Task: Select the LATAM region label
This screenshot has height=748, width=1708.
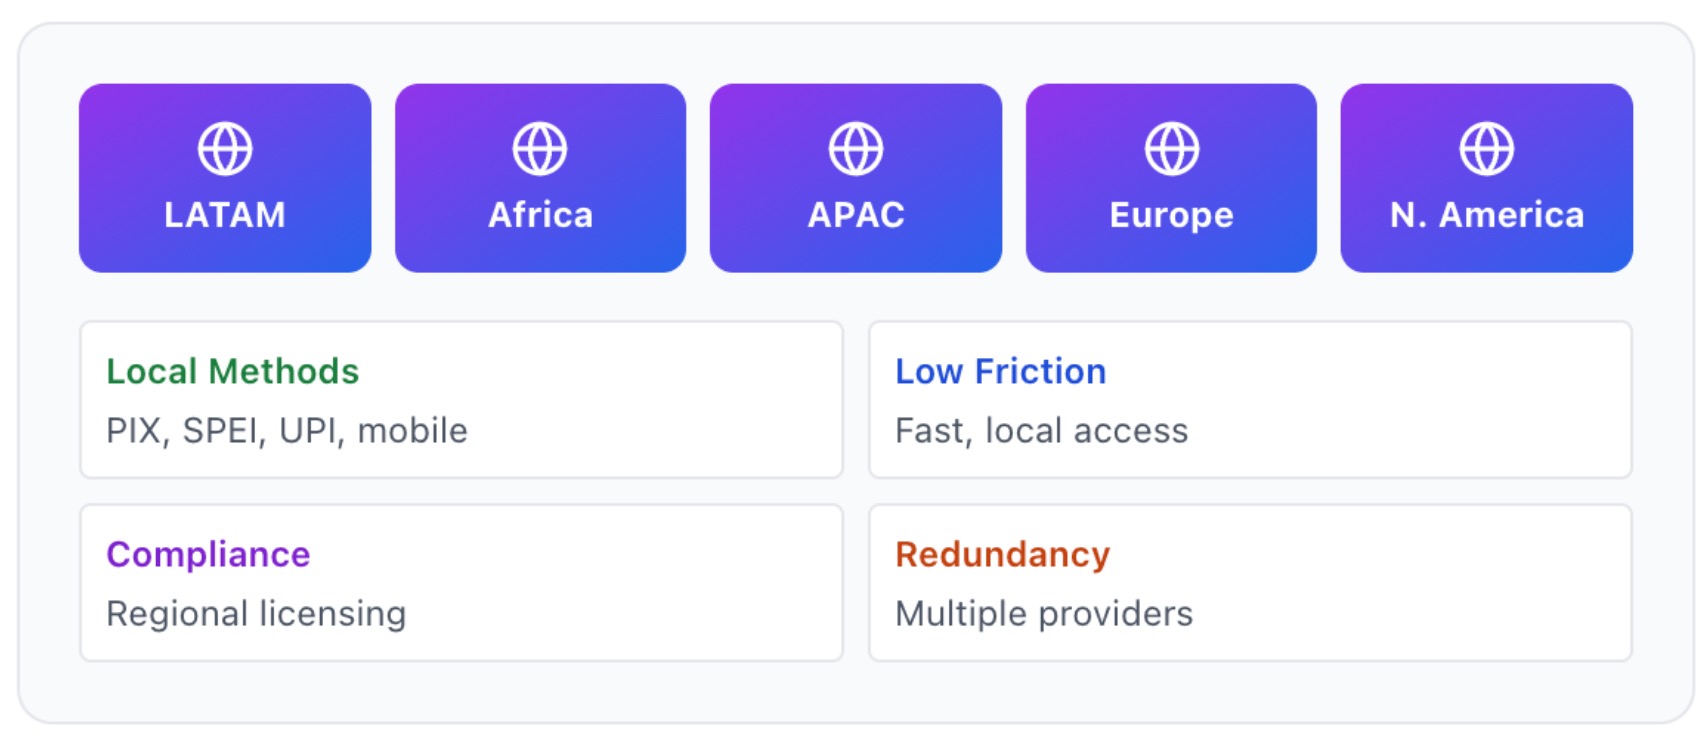Action: tap(225, 215)
